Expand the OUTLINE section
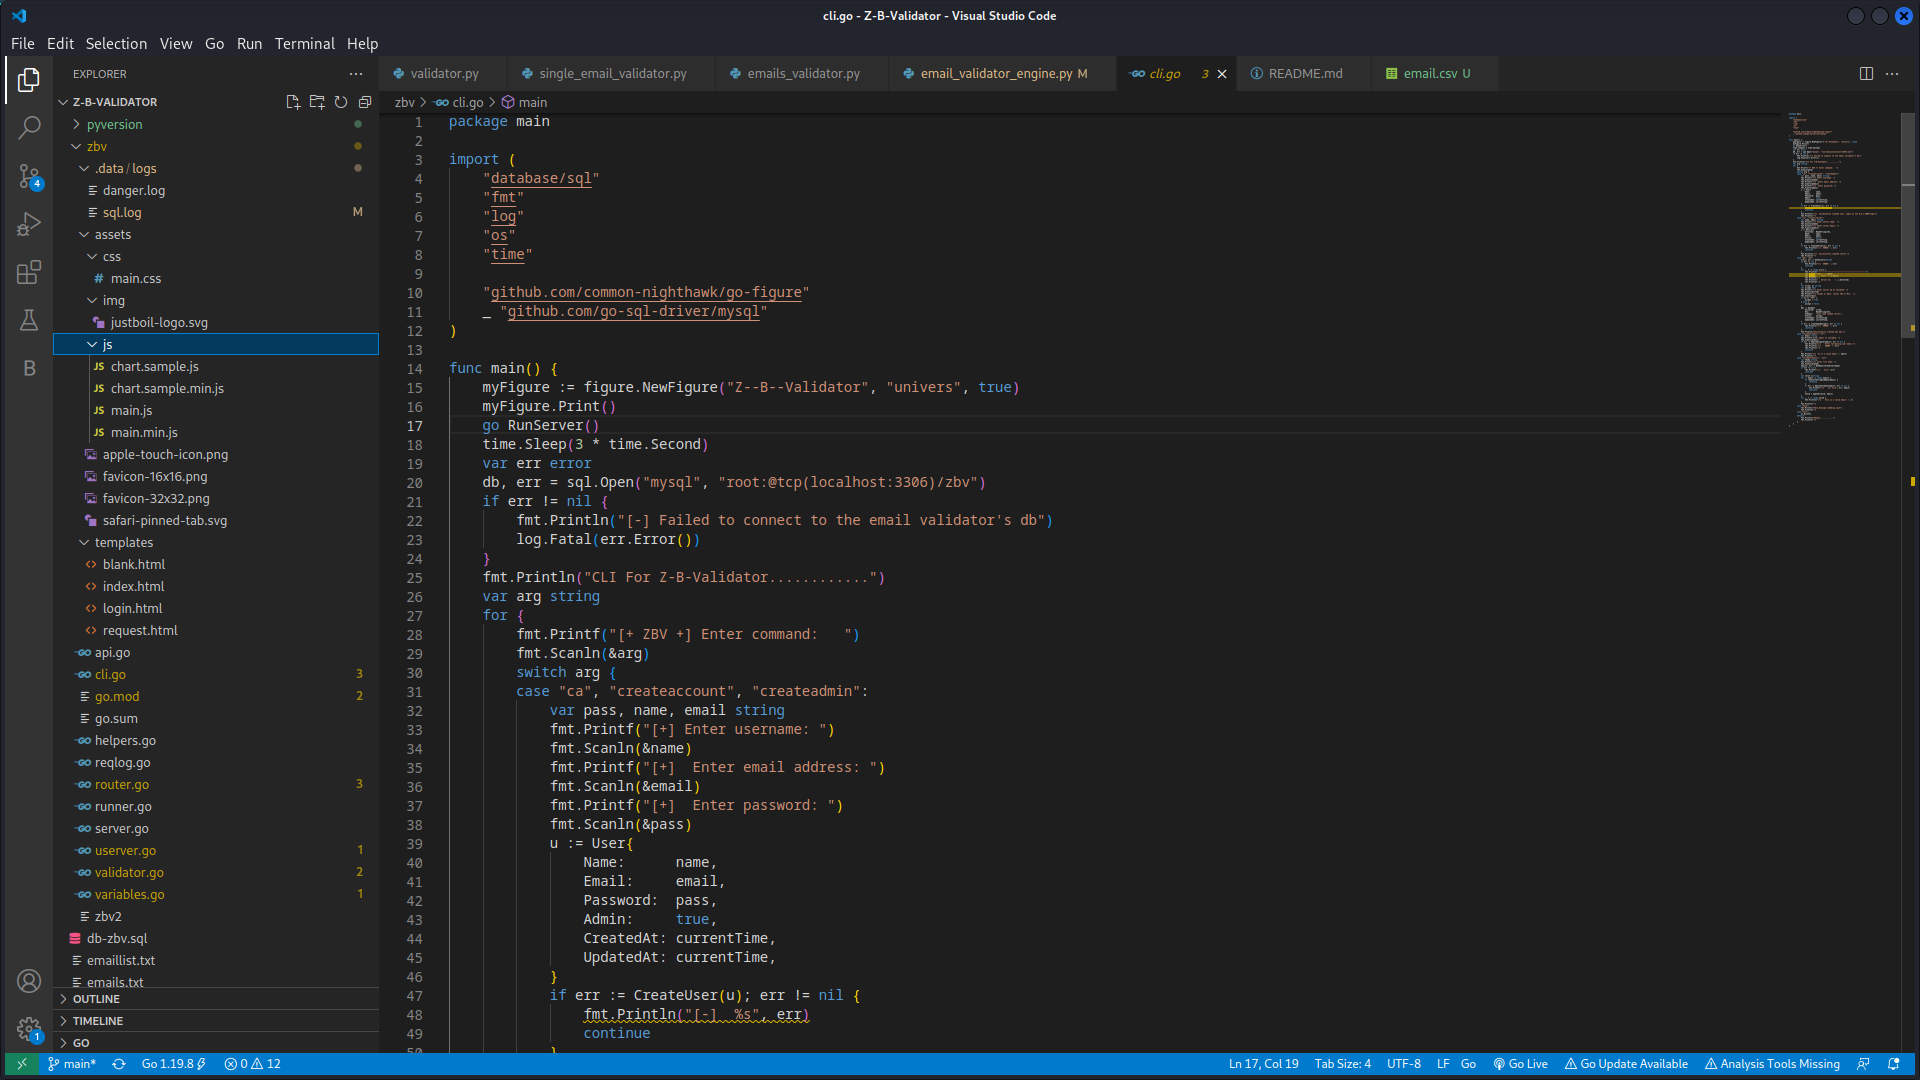Image resolution: width=1920 pixels, height=1080 pixels. 96,1000
